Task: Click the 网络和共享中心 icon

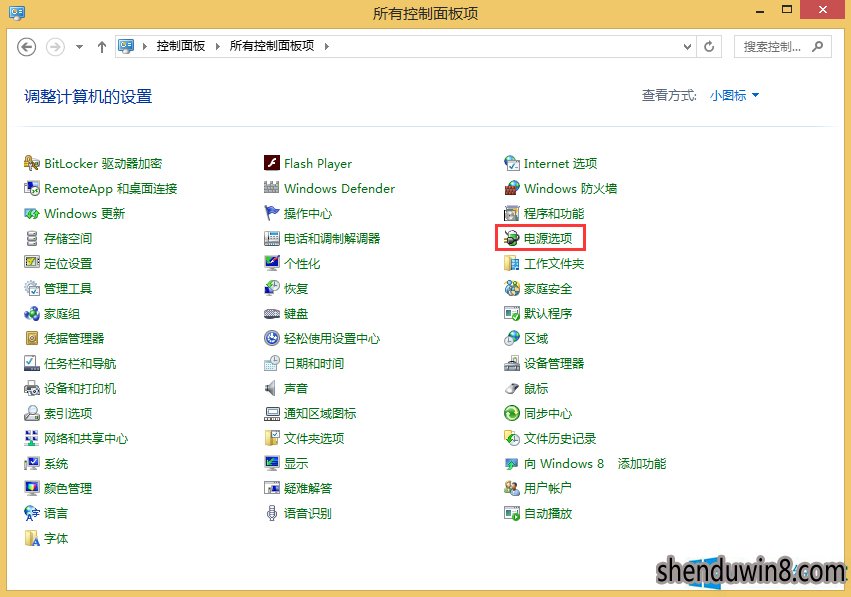Action: coord(31,438)
